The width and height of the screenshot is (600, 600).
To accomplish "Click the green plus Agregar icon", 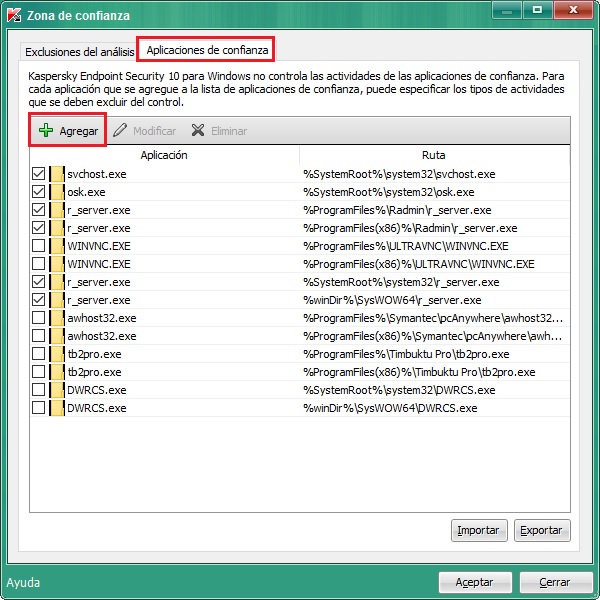I will 46,130.
